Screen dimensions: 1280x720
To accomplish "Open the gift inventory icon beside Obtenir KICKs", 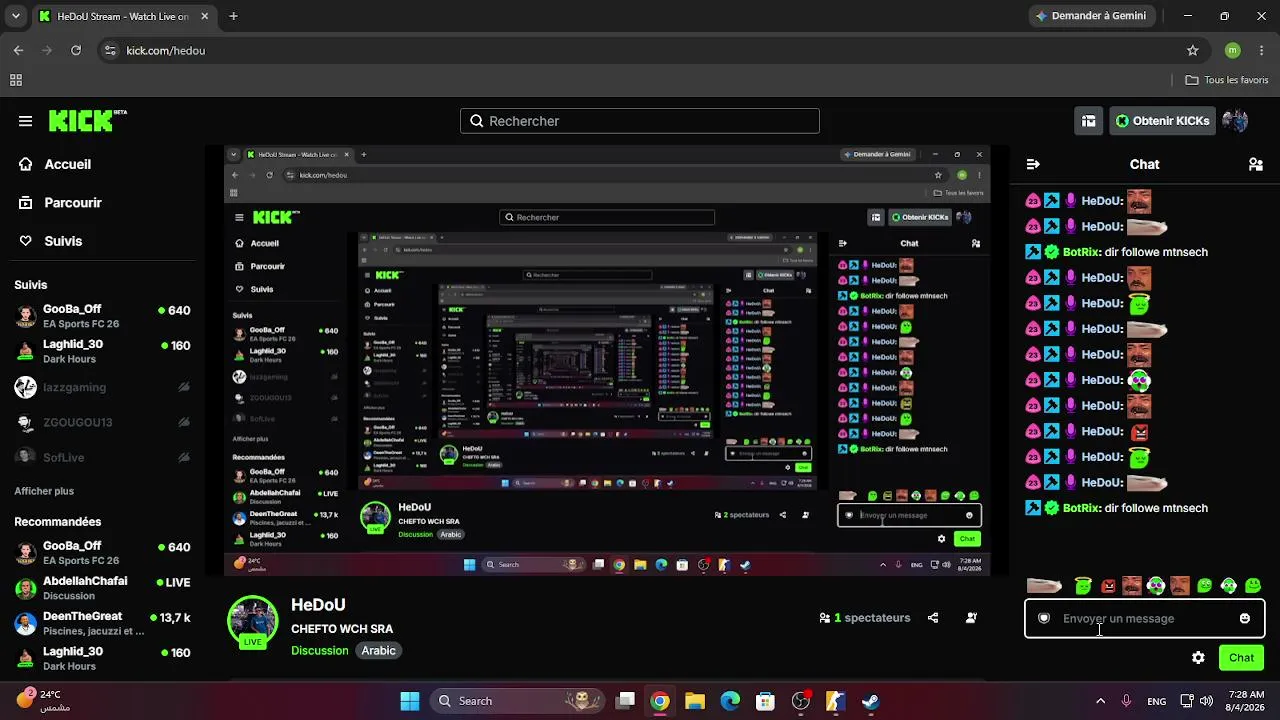I will [1088, 121].
